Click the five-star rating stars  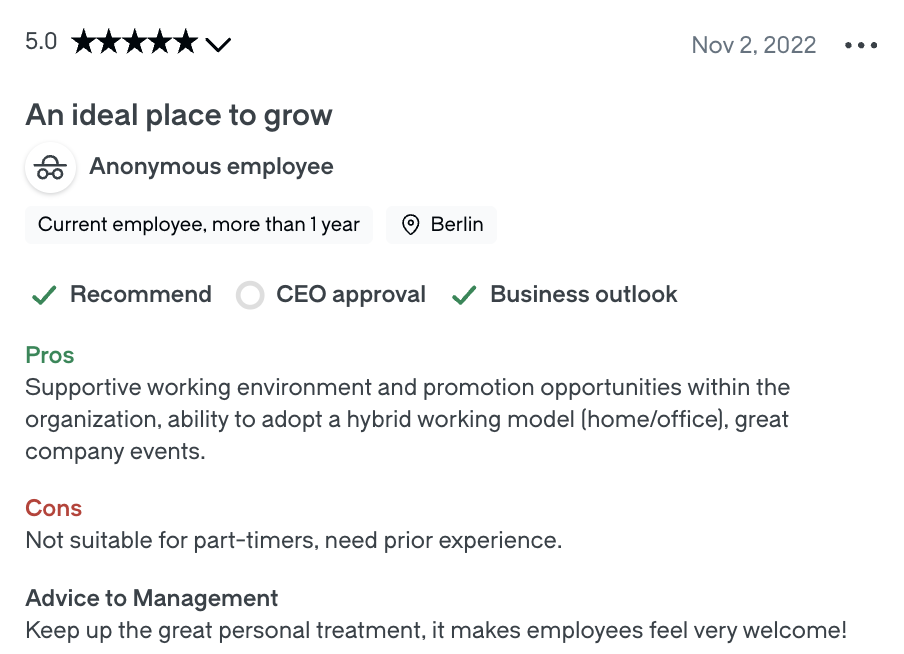[135, 43]
